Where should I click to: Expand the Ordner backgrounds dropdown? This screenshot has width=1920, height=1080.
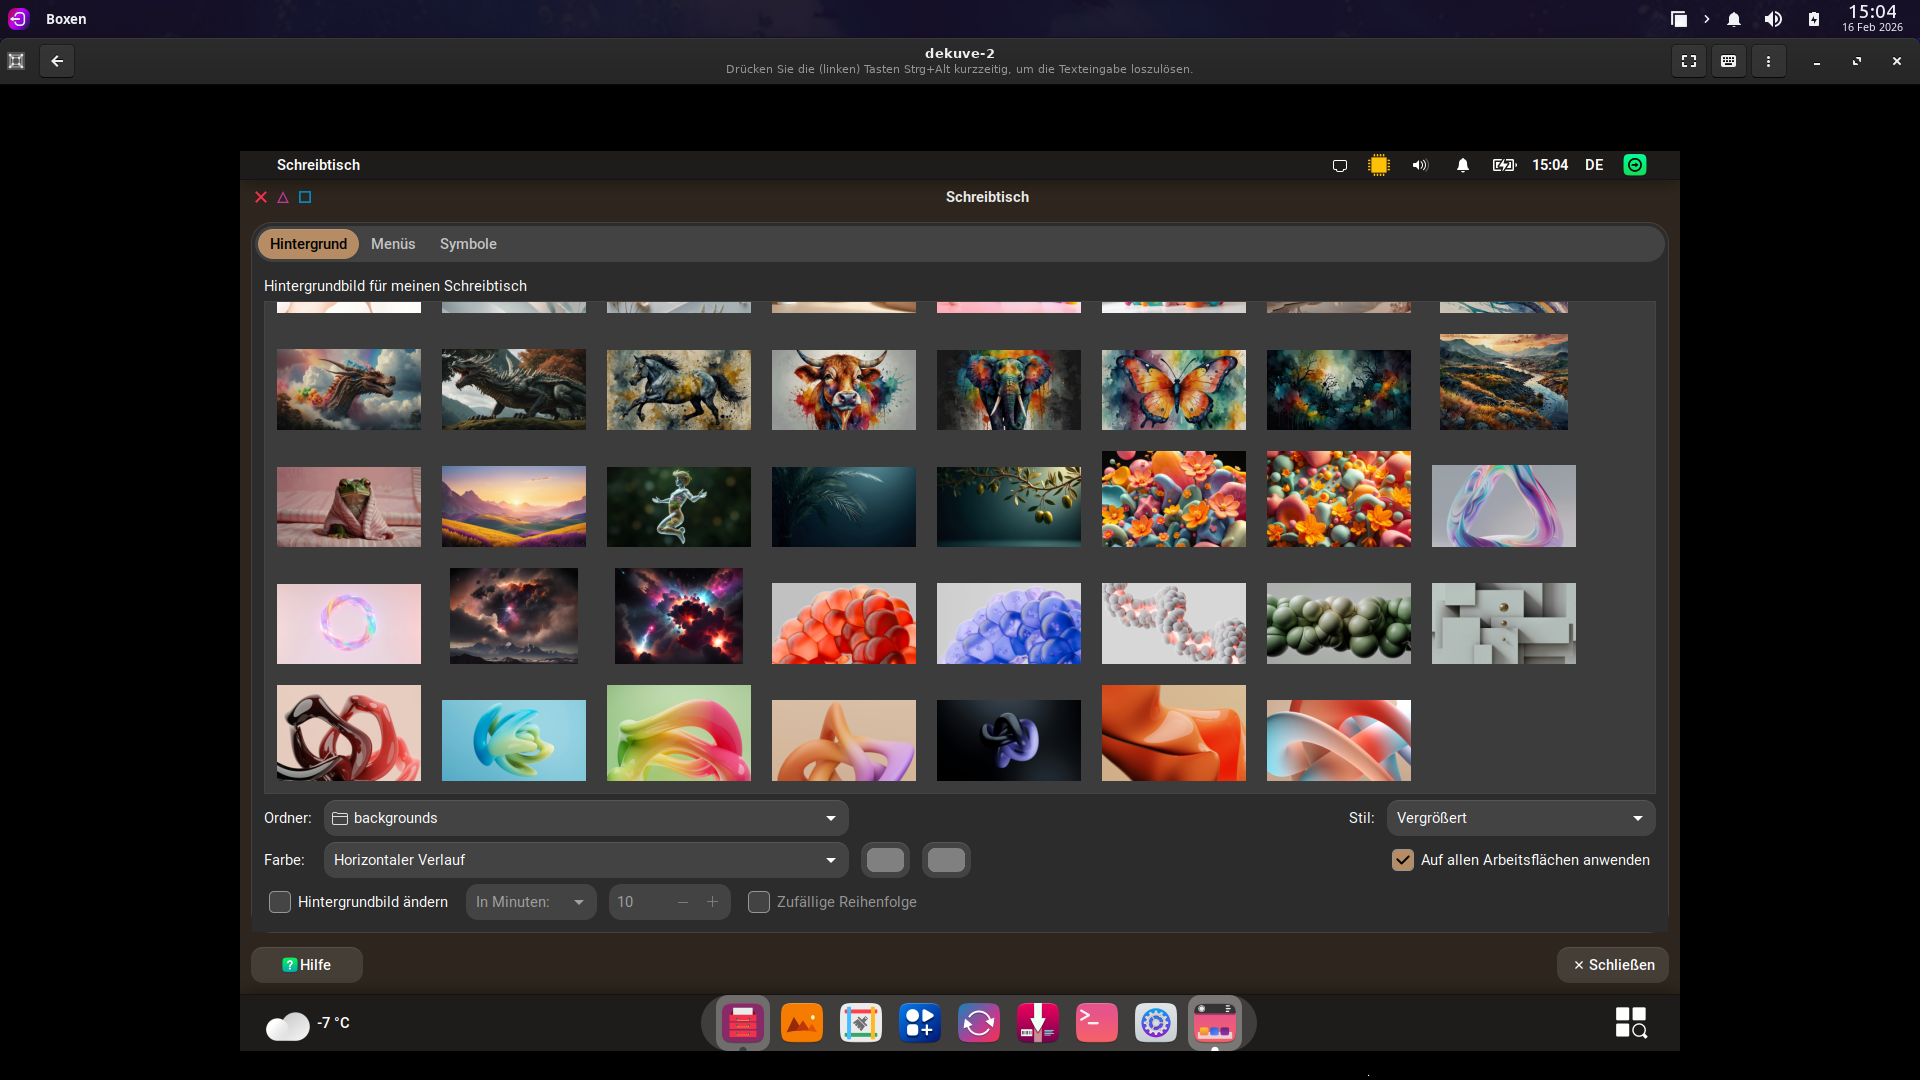click(586, 818)
